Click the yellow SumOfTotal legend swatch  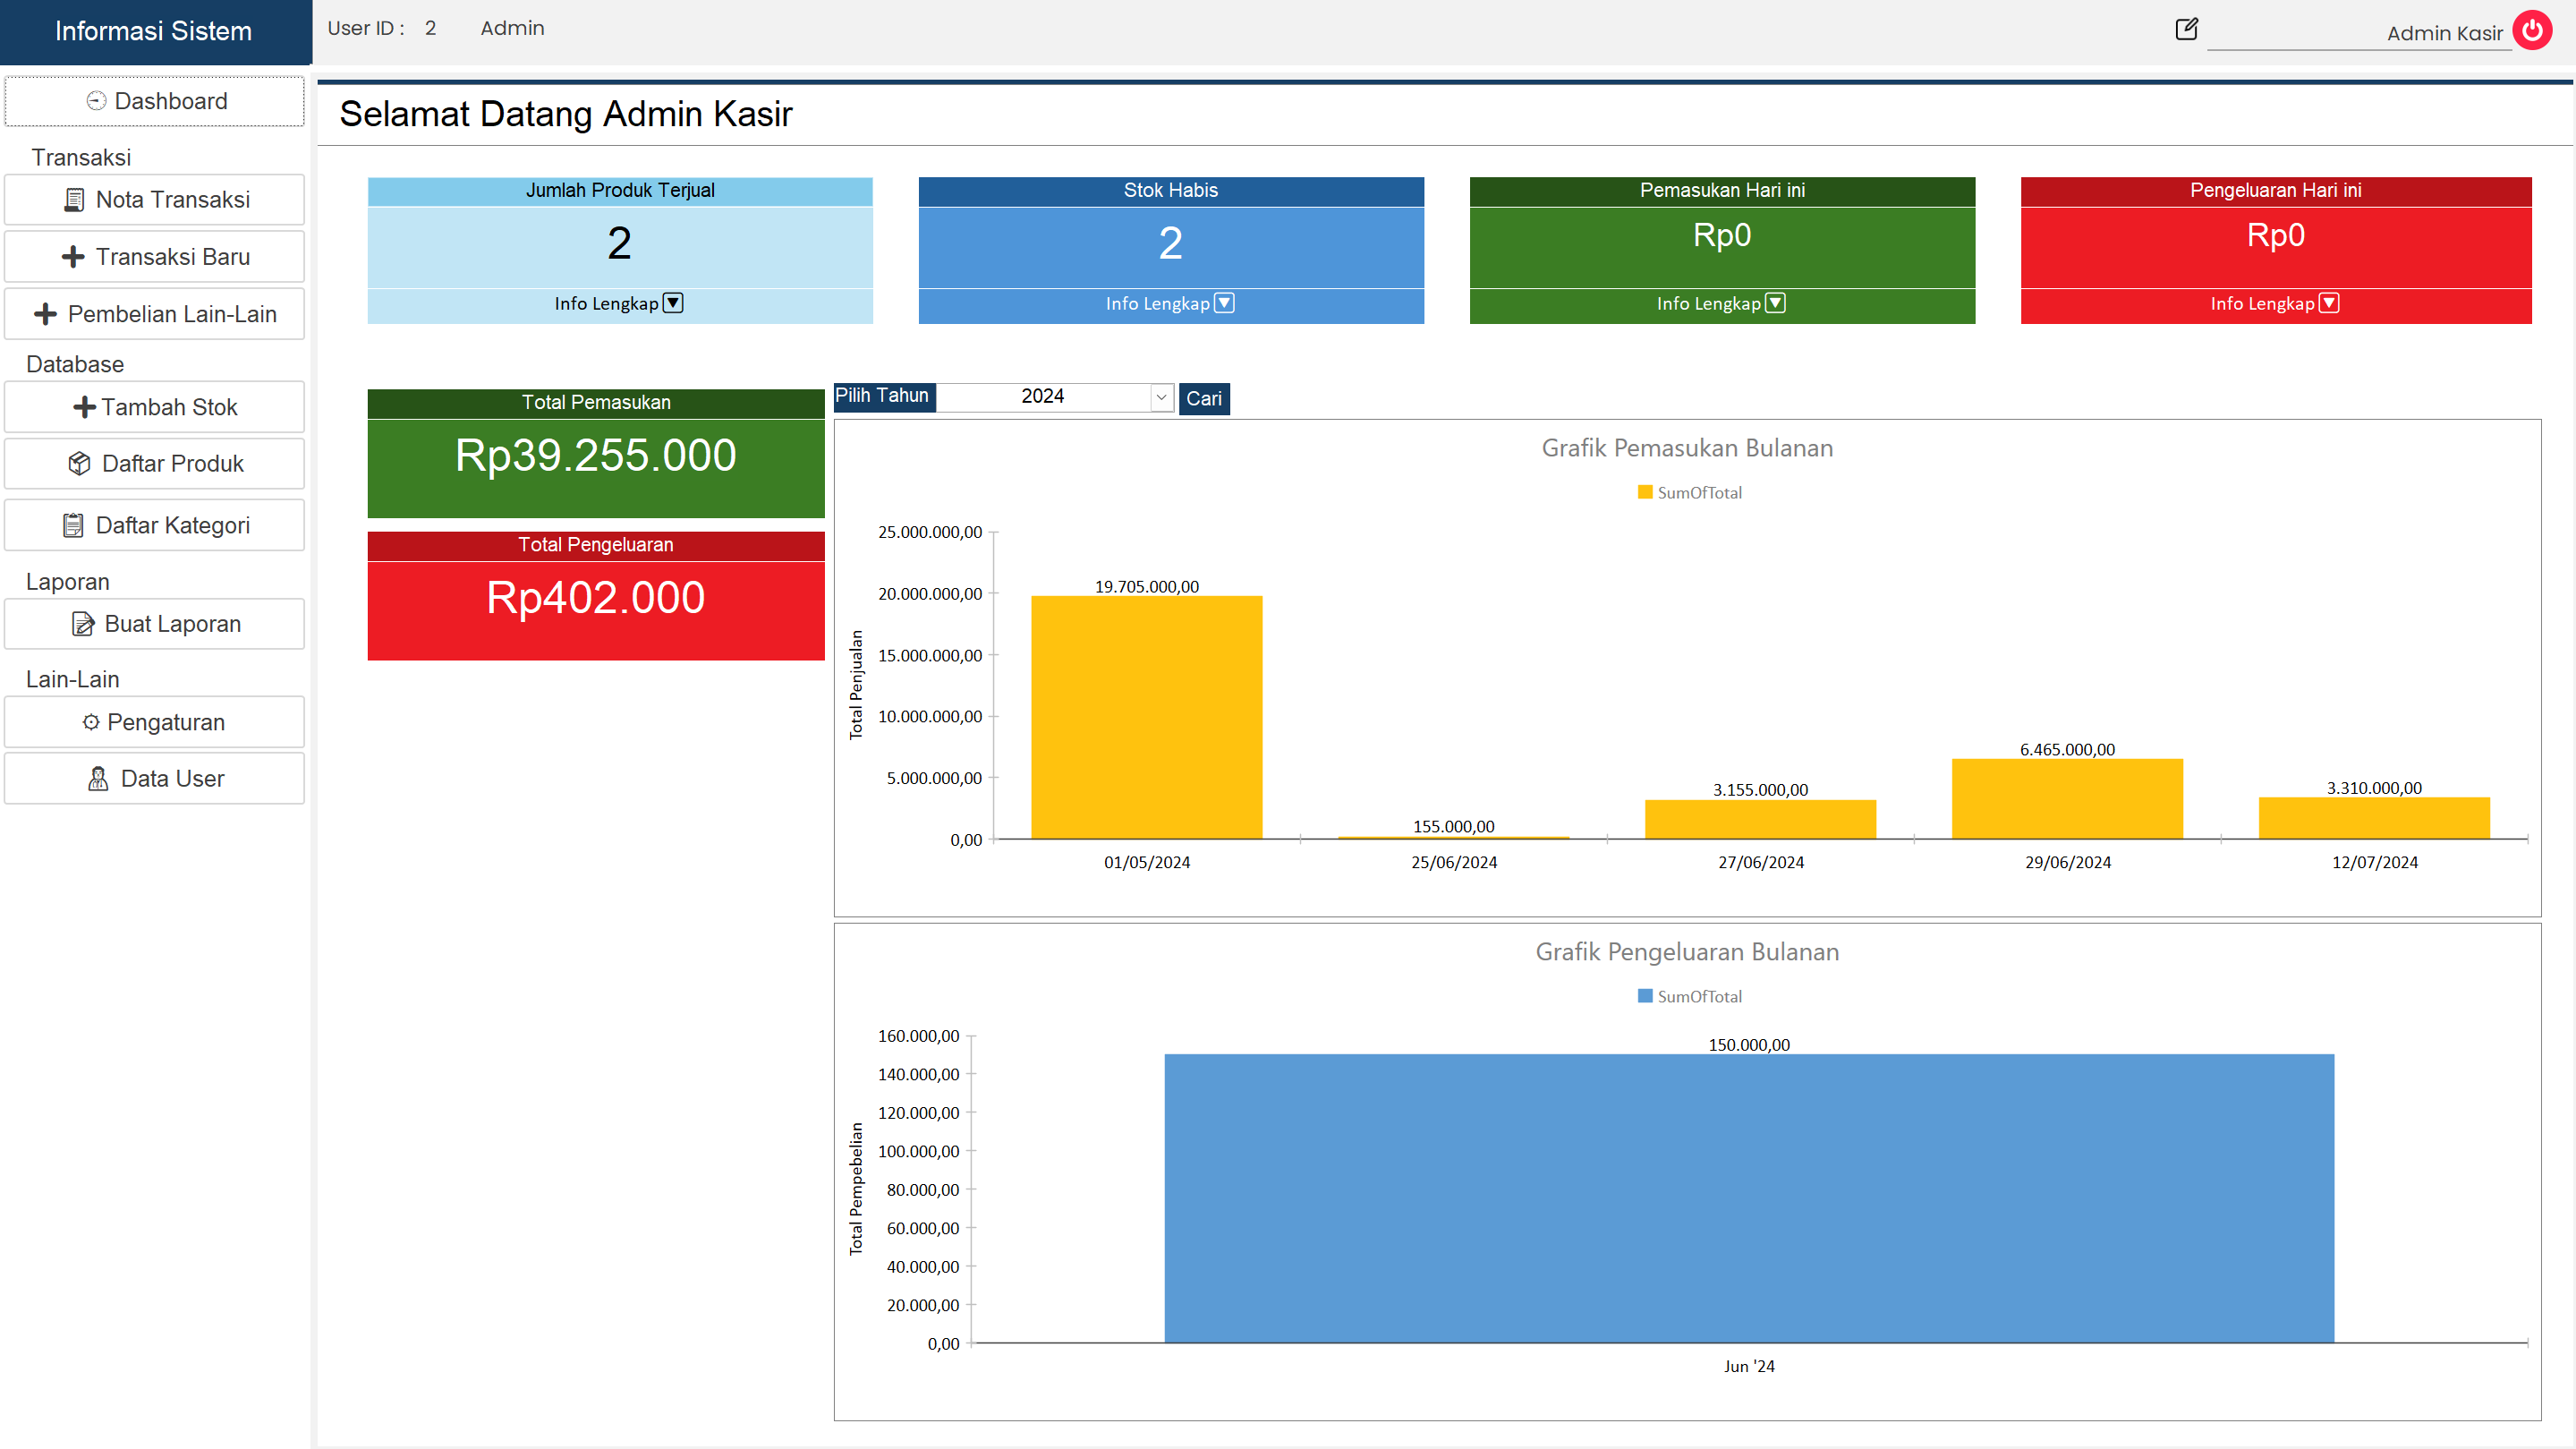(x=1645, y=492)
